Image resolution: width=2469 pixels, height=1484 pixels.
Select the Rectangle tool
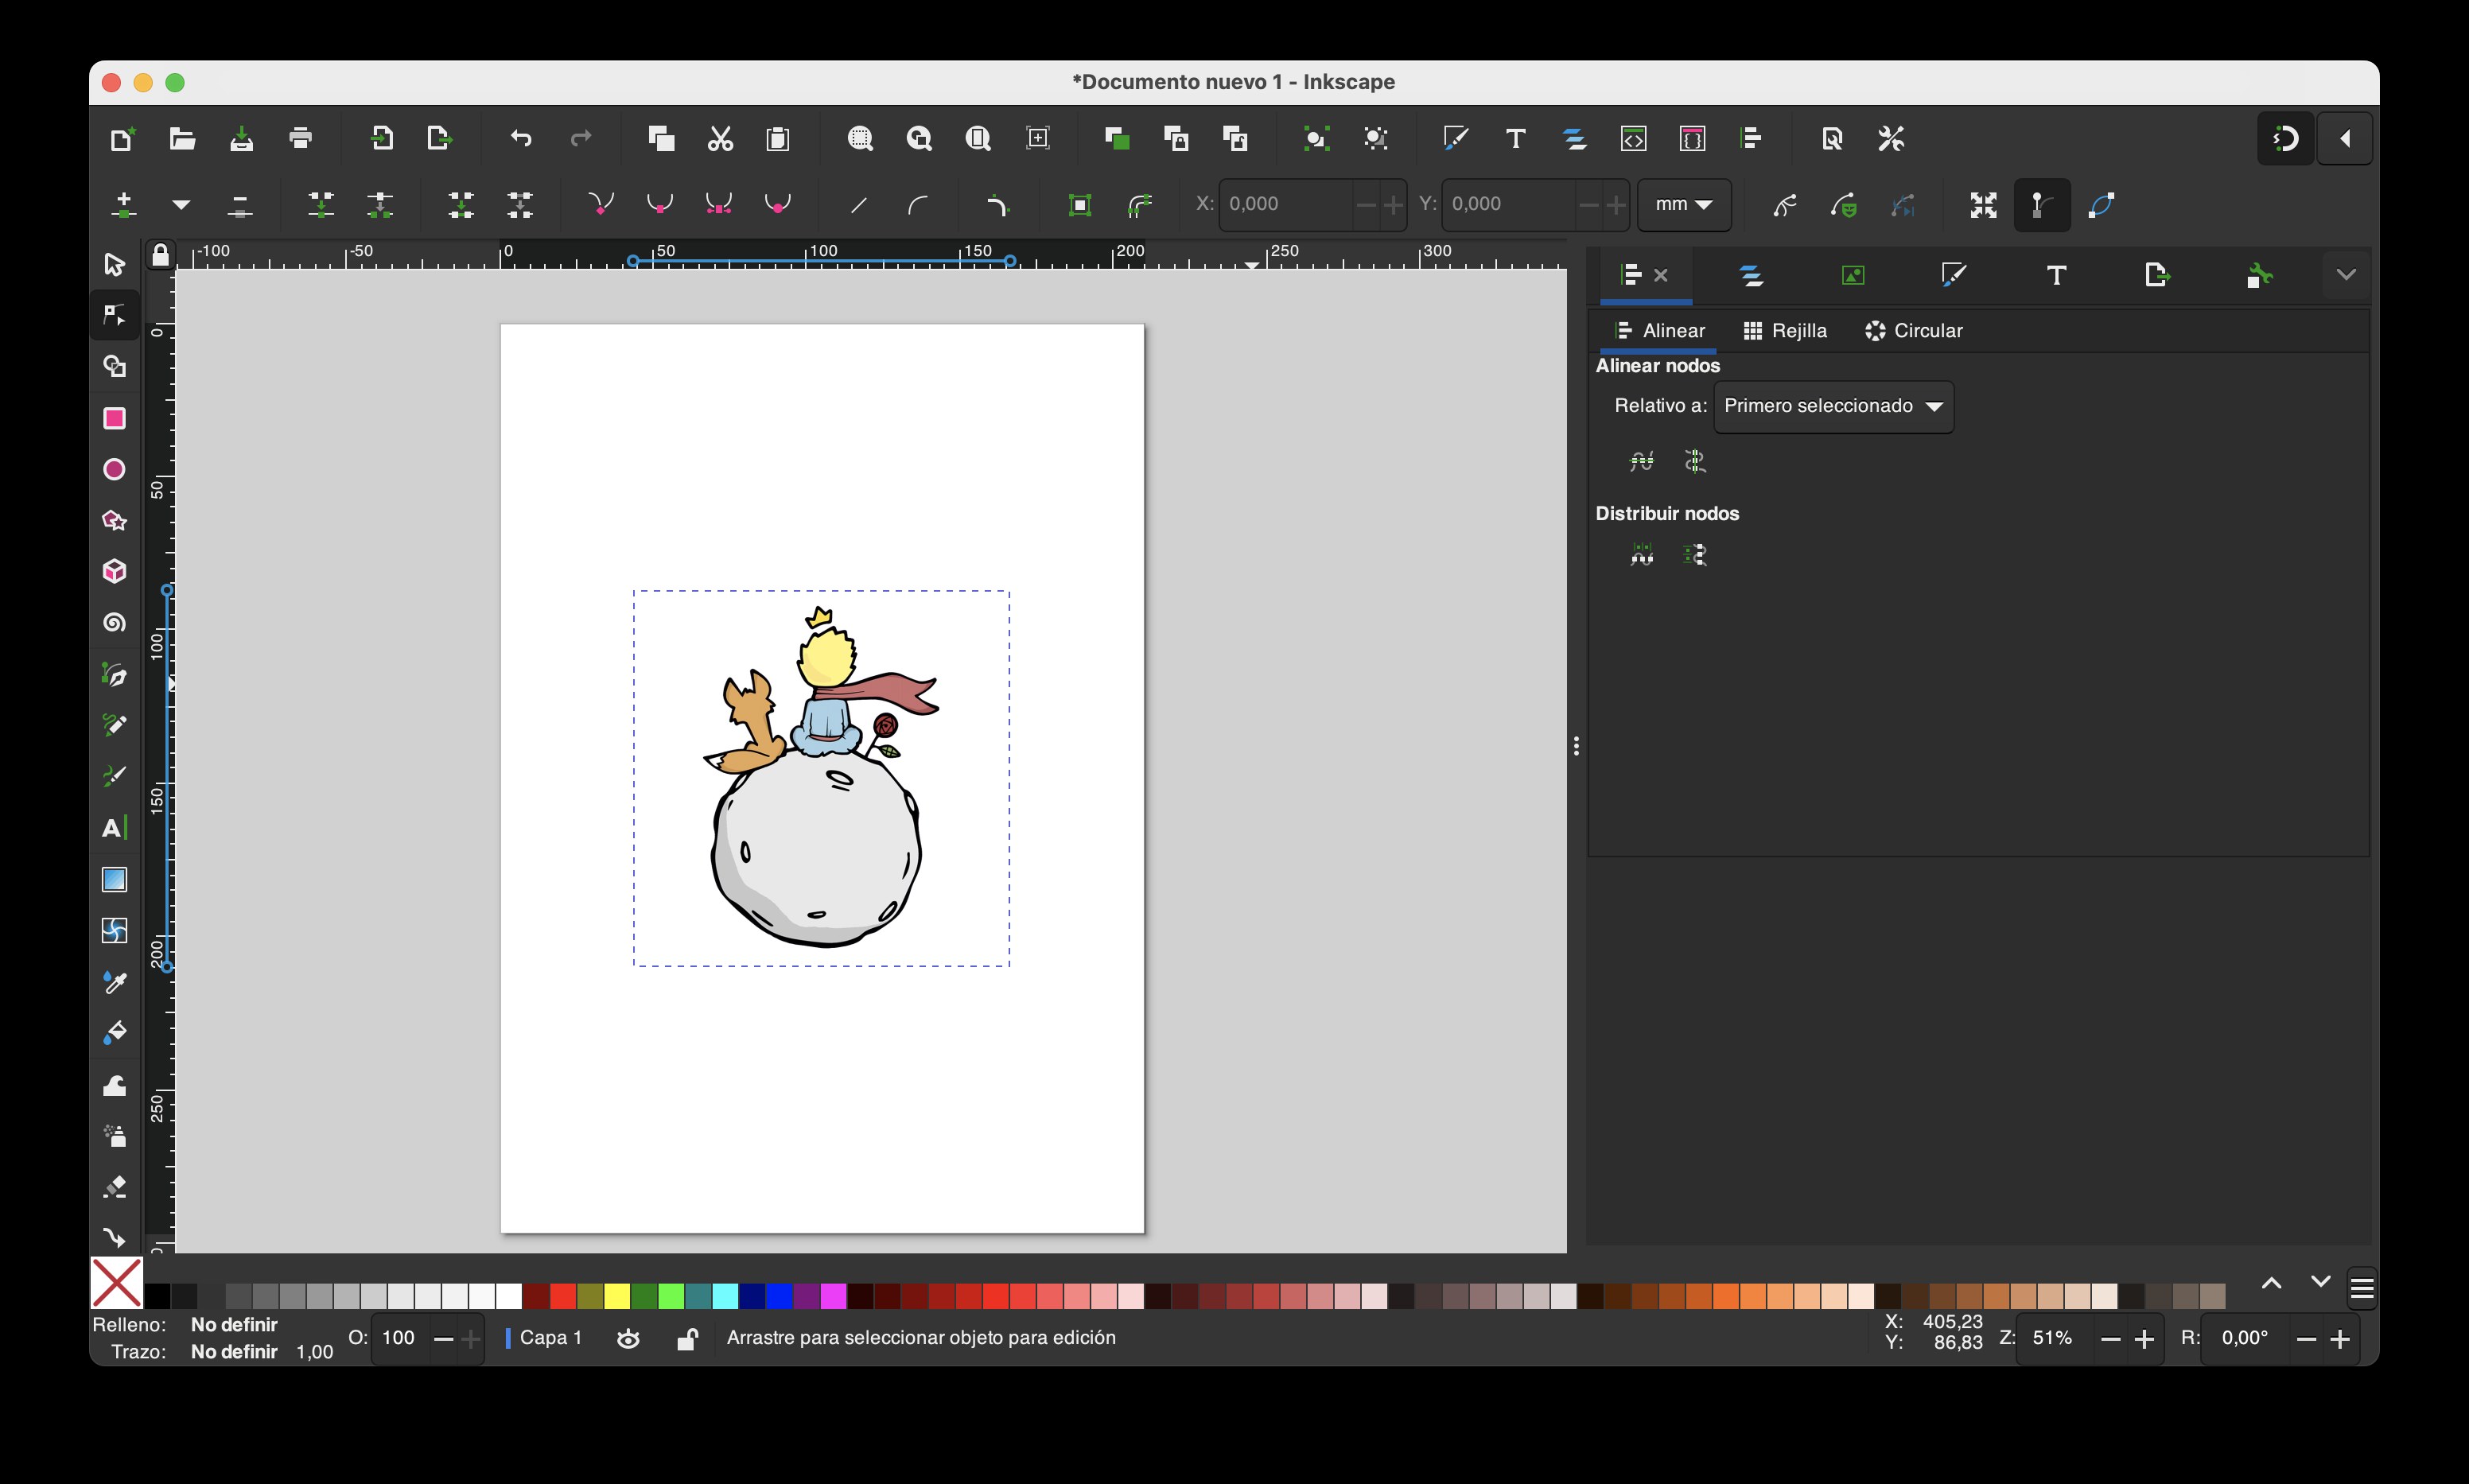tap(114, 418)
